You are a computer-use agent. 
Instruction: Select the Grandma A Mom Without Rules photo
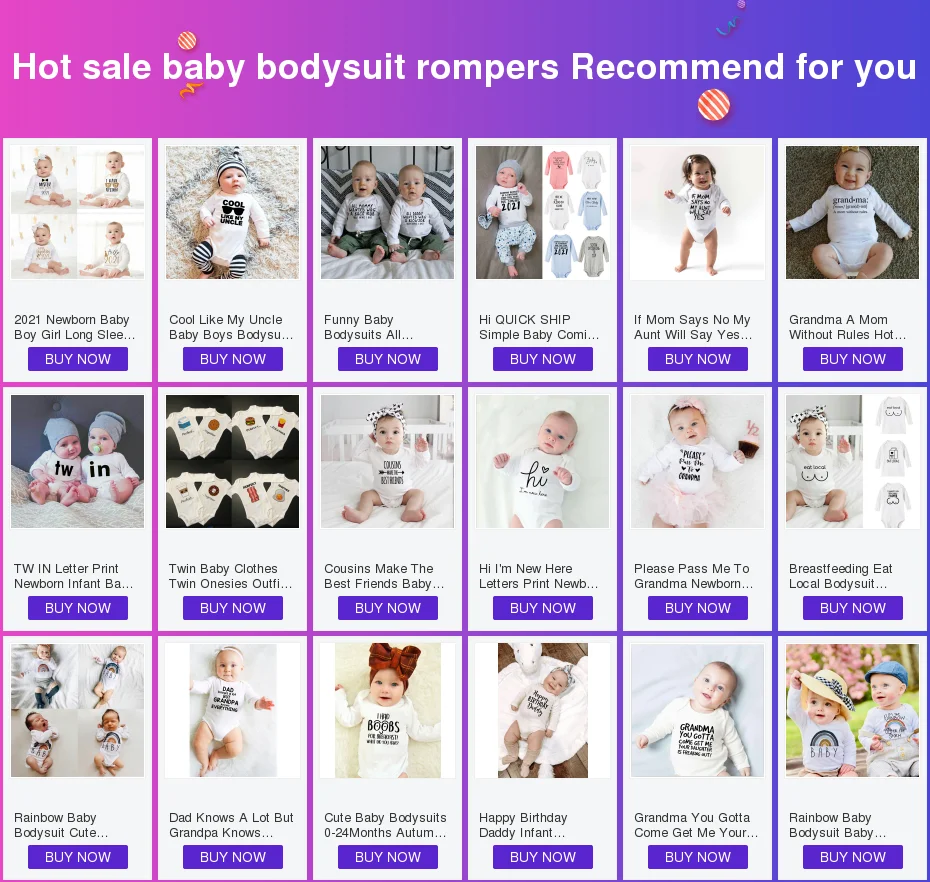(x=852, y=212)
